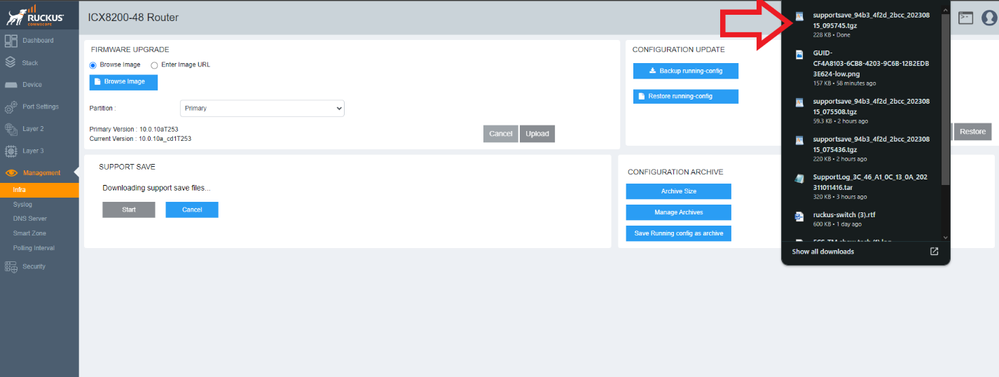This screenshot has width=999, height=377.
Task: Click the downloads list scrollbar
Action: [945, 99]
